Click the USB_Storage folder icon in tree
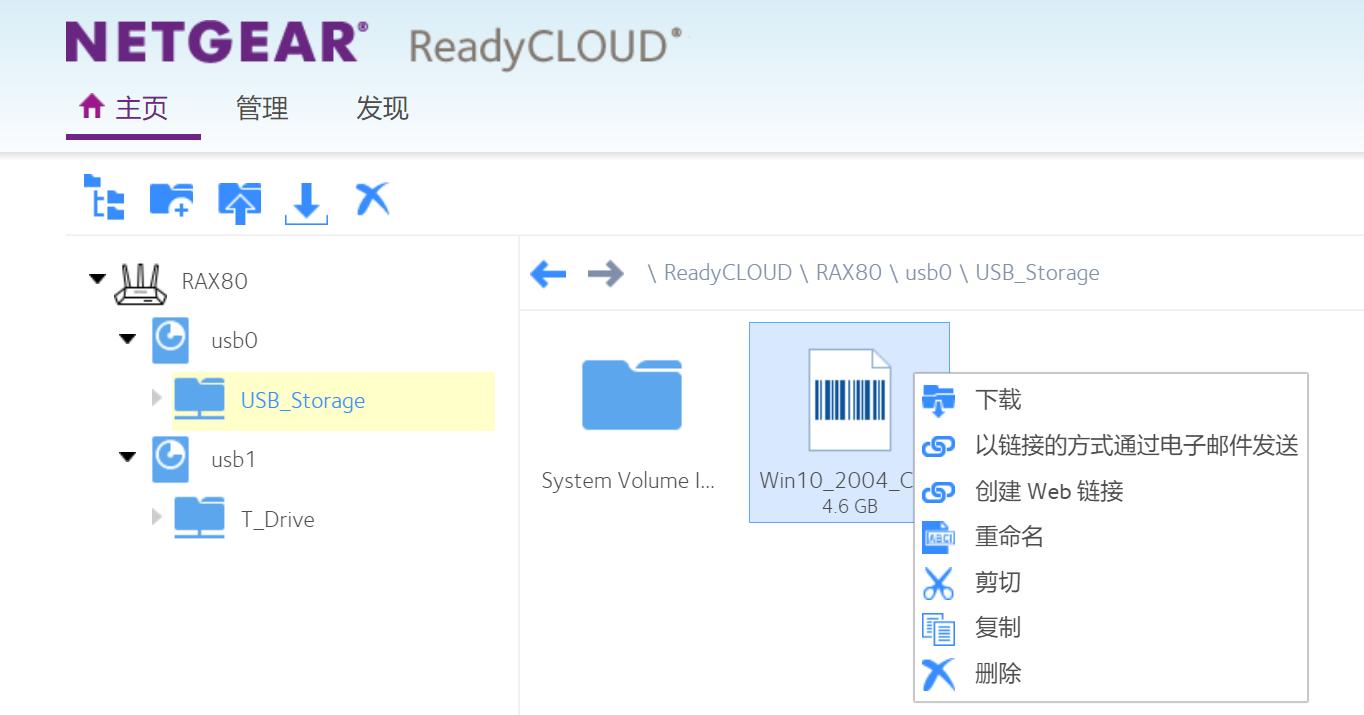1364x715 pixels. [199, 400]
